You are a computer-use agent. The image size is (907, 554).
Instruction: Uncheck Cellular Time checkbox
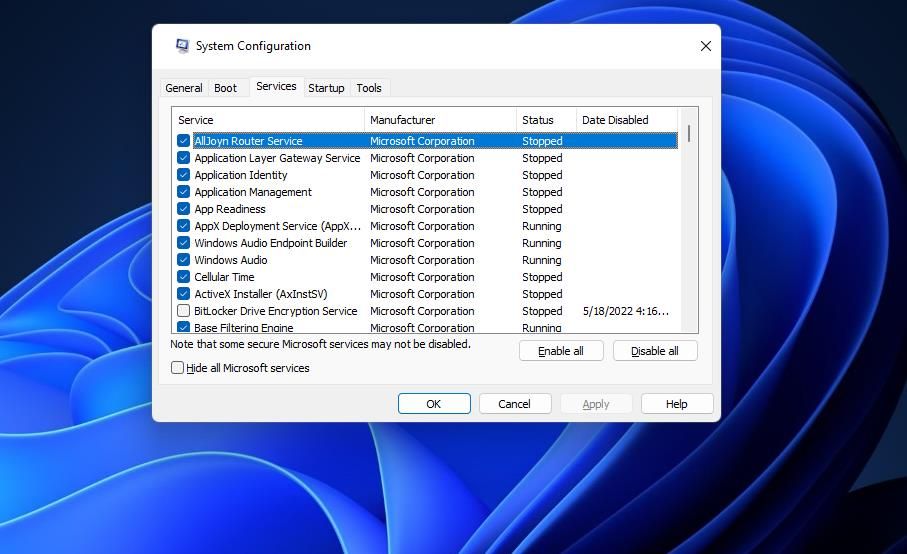183,277
